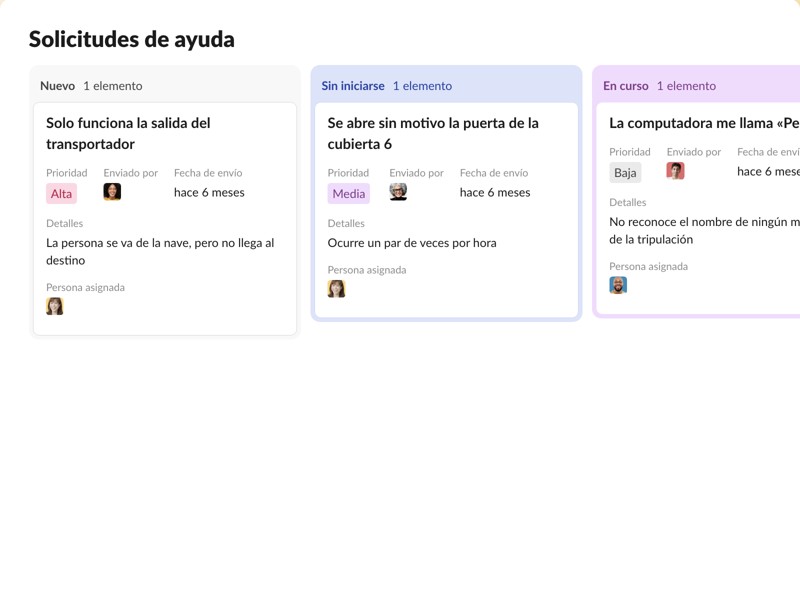Open the Nuevo column header
The height and width of the screenshot is (600, 800).
58,86
